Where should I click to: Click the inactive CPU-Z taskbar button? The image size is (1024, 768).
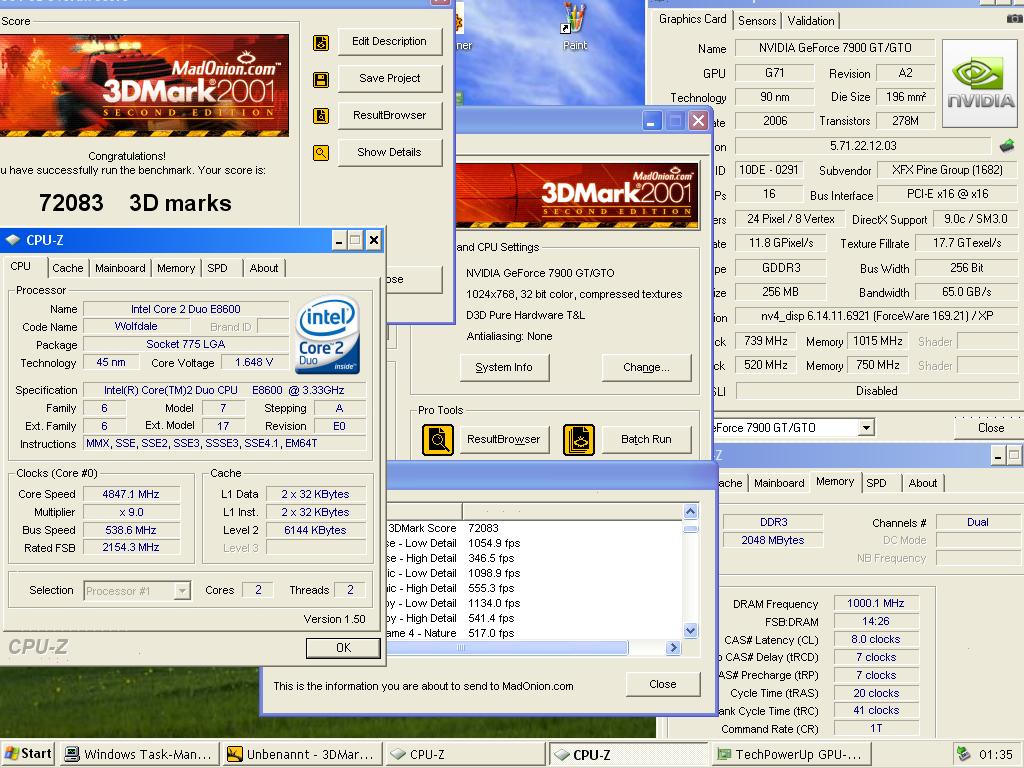coord(464,754)
